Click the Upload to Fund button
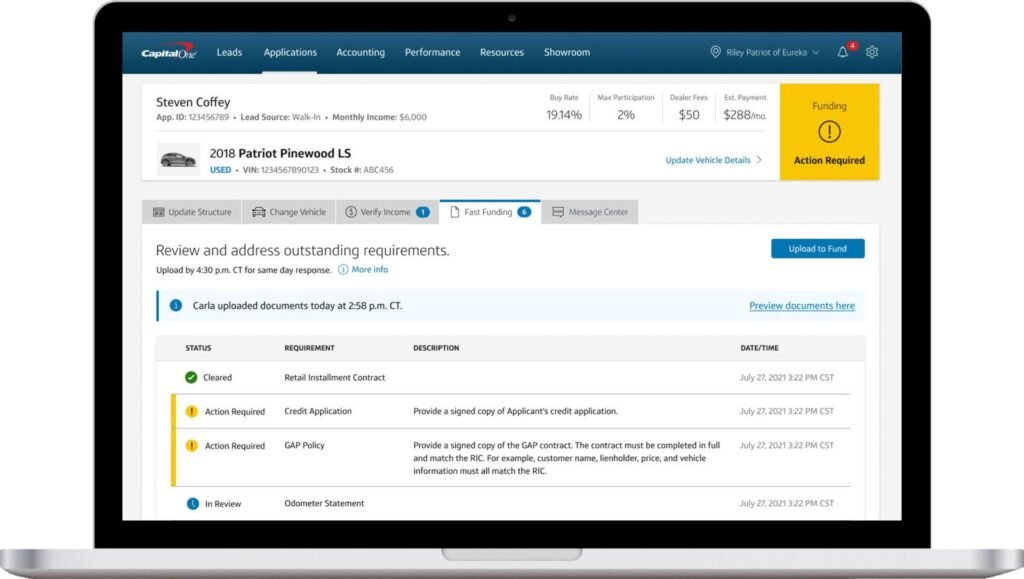This screenshot has height=579, width=1024. 818,249
